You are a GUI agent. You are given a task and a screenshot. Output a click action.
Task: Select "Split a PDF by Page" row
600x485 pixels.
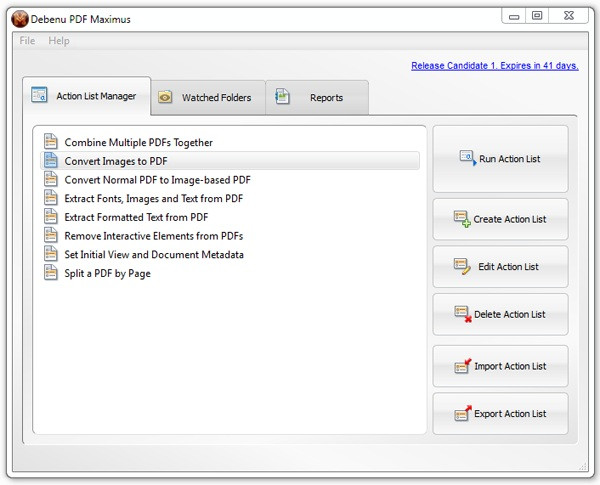pyautogui.click(x=230, y=273)
